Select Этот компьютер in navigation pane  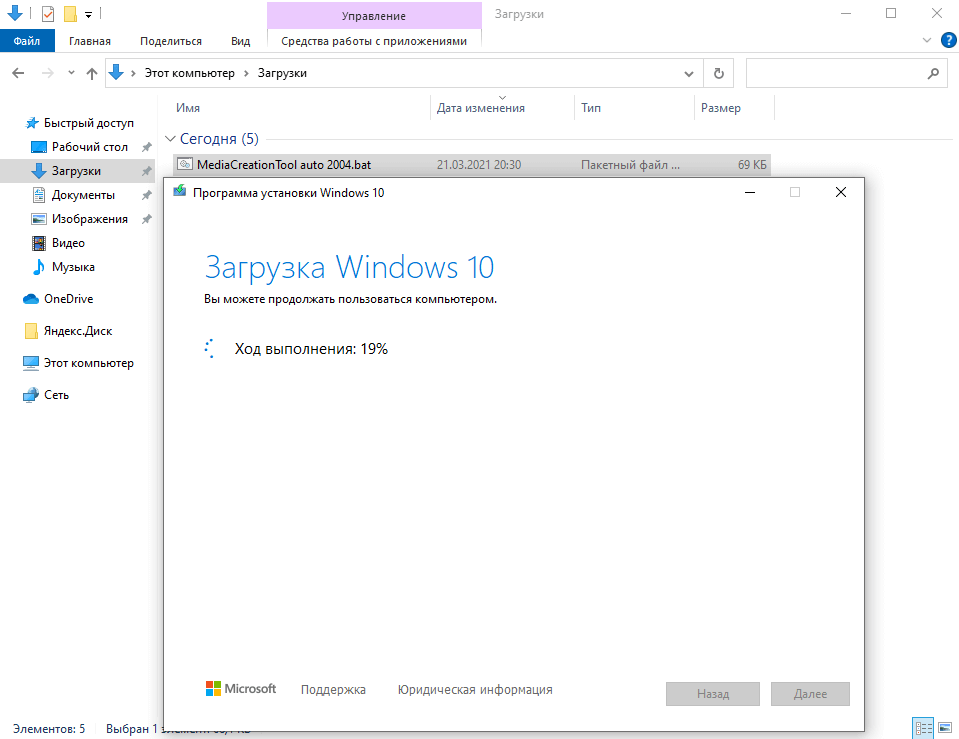pos(78,363)
